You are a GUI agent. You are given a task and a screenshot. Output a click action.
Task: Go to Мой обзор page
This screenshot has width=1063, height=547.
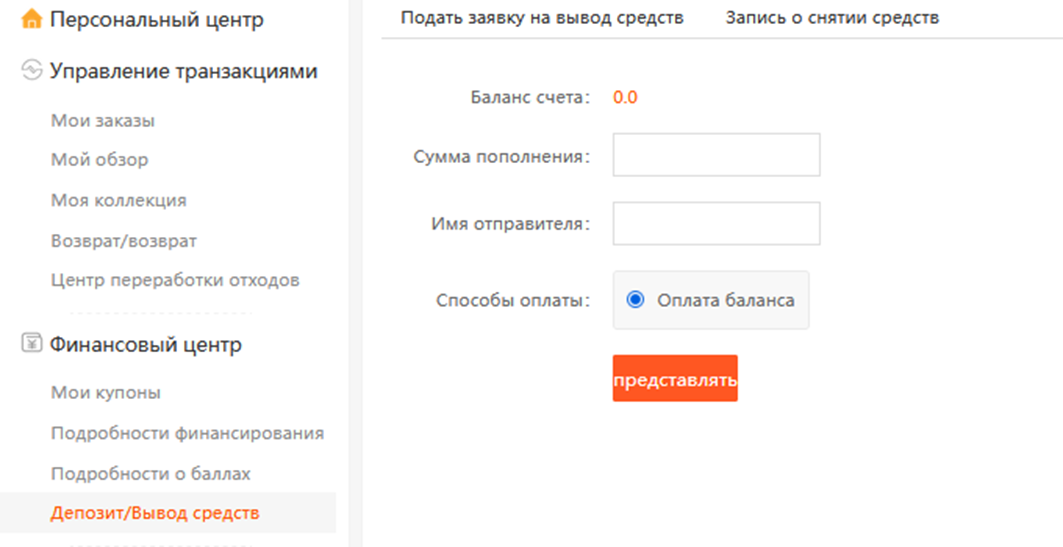pos(100,160)
